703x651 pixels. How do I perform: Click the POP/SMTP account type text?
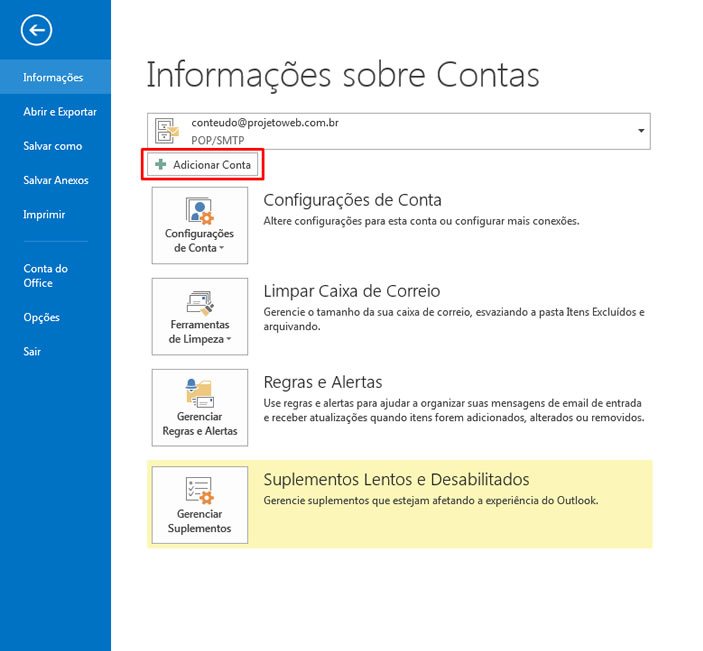(217, 140)
